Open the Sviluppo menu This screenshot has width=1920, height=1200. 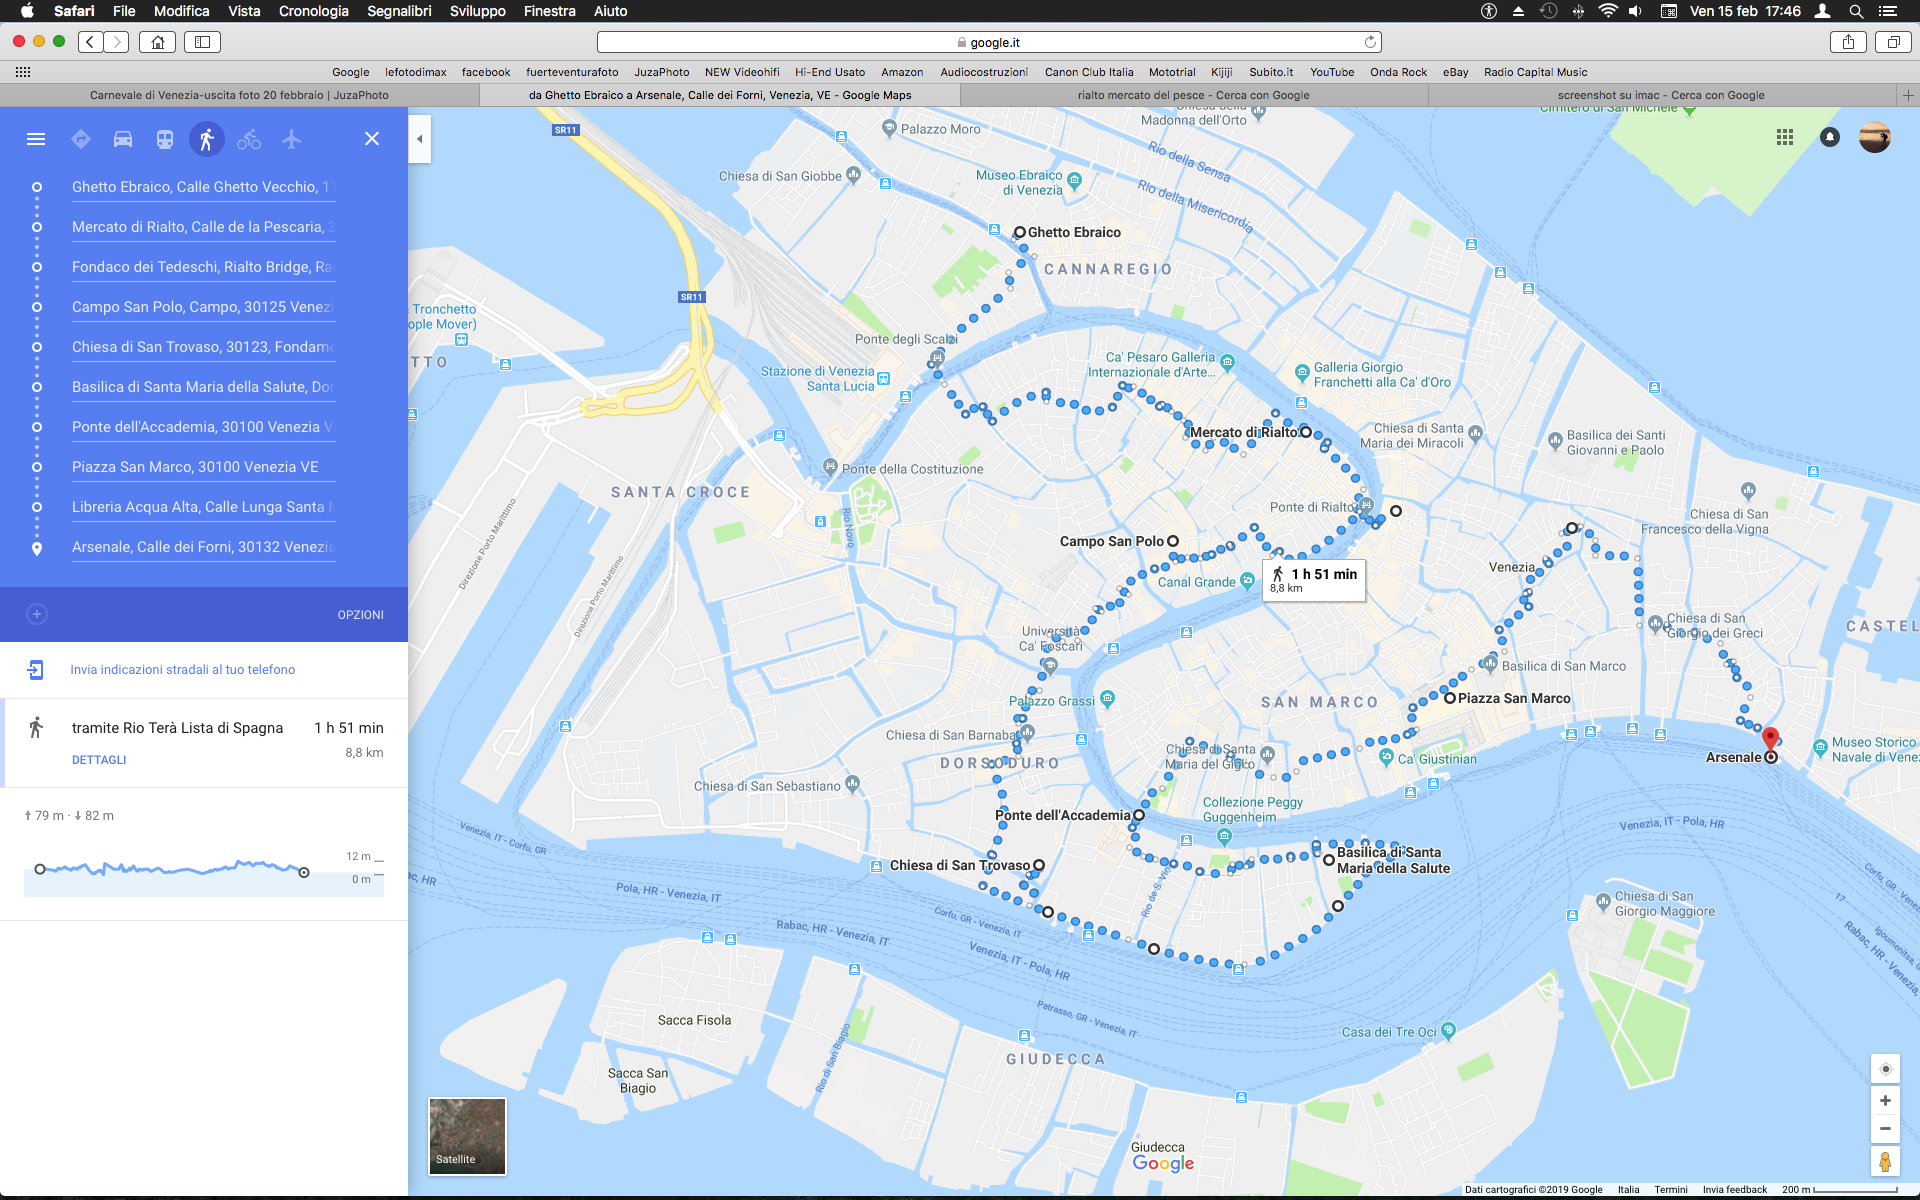[478, 11]
